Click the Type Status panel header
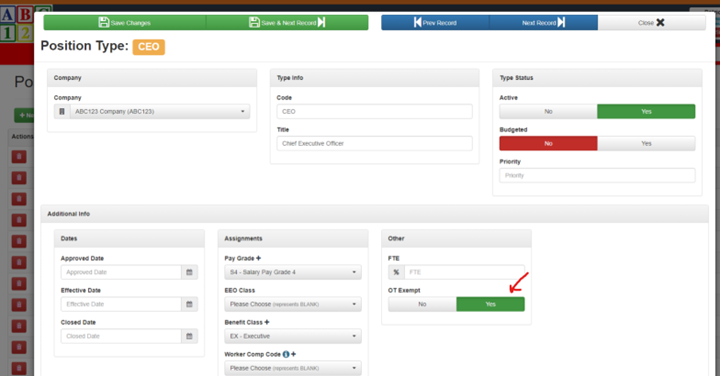This screenshot has height=376, width=720. [597, 78]
